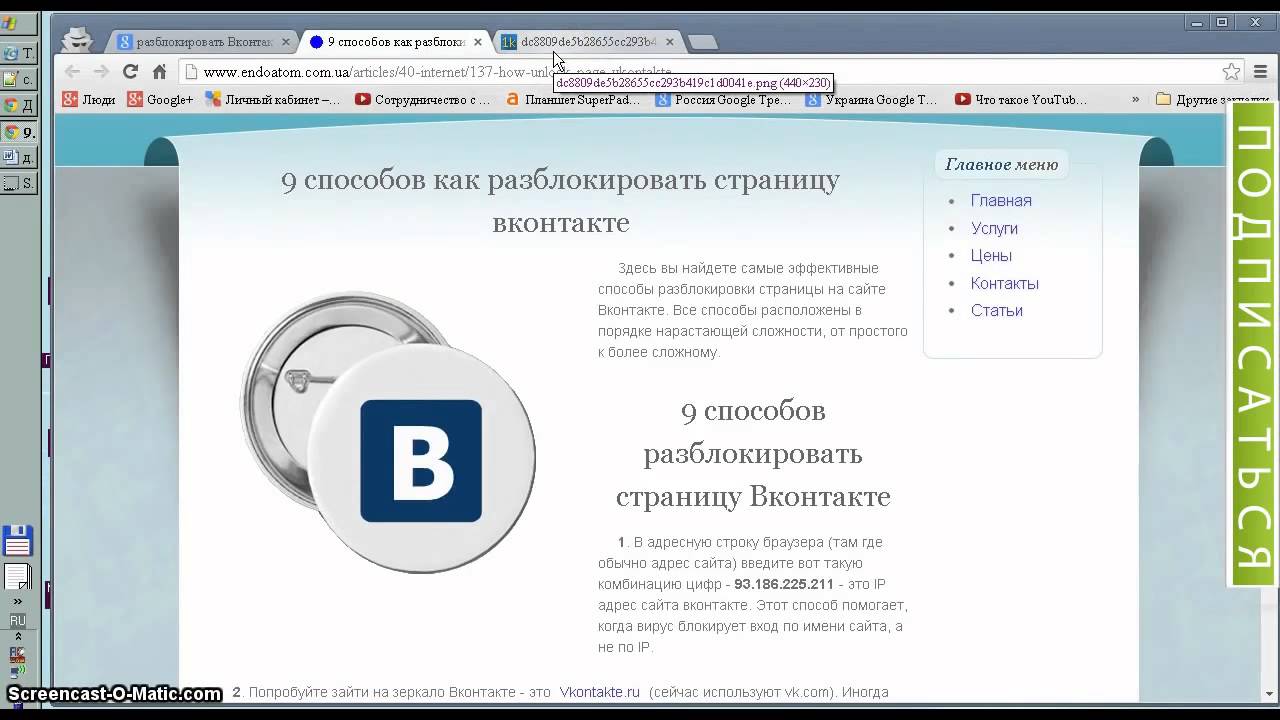
Task: Click the VK badge image
Action: pyautogui.click(x=388, y=432)
